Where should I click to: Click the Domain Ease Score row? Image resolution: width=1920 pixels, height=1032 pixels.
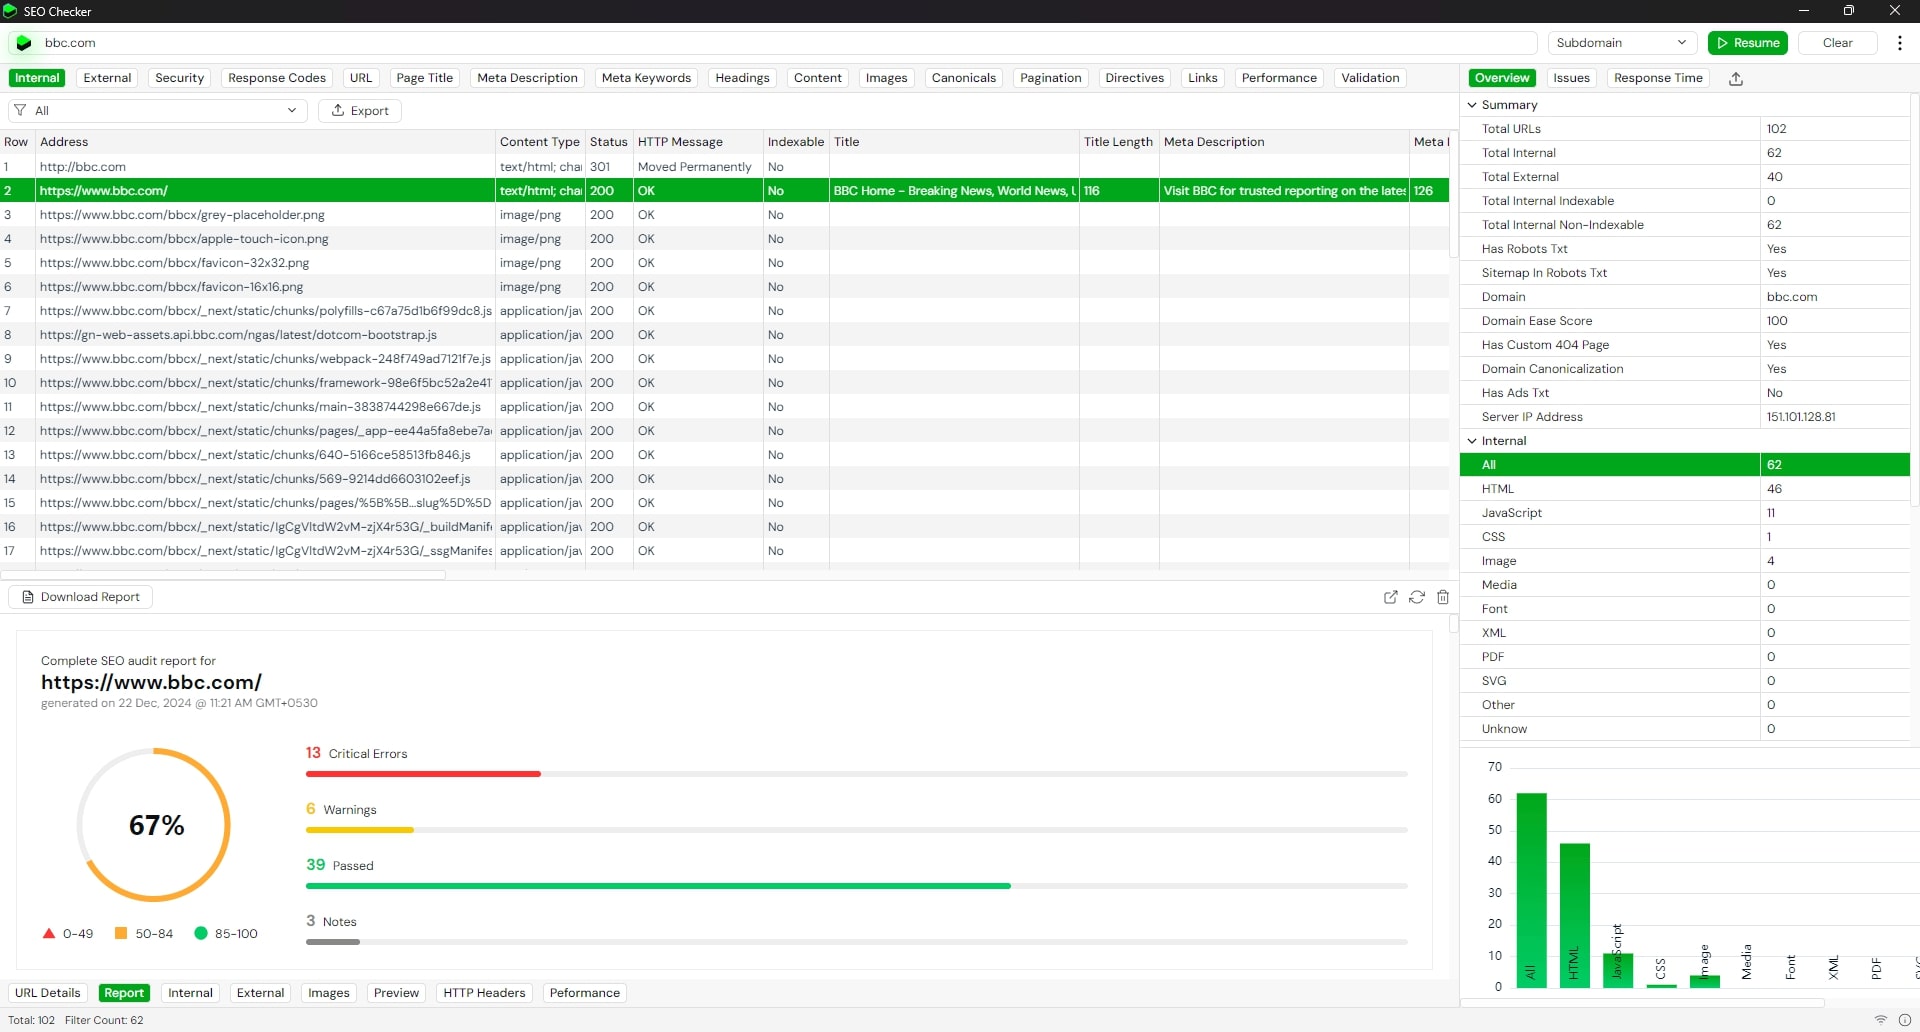(1685, 321)
